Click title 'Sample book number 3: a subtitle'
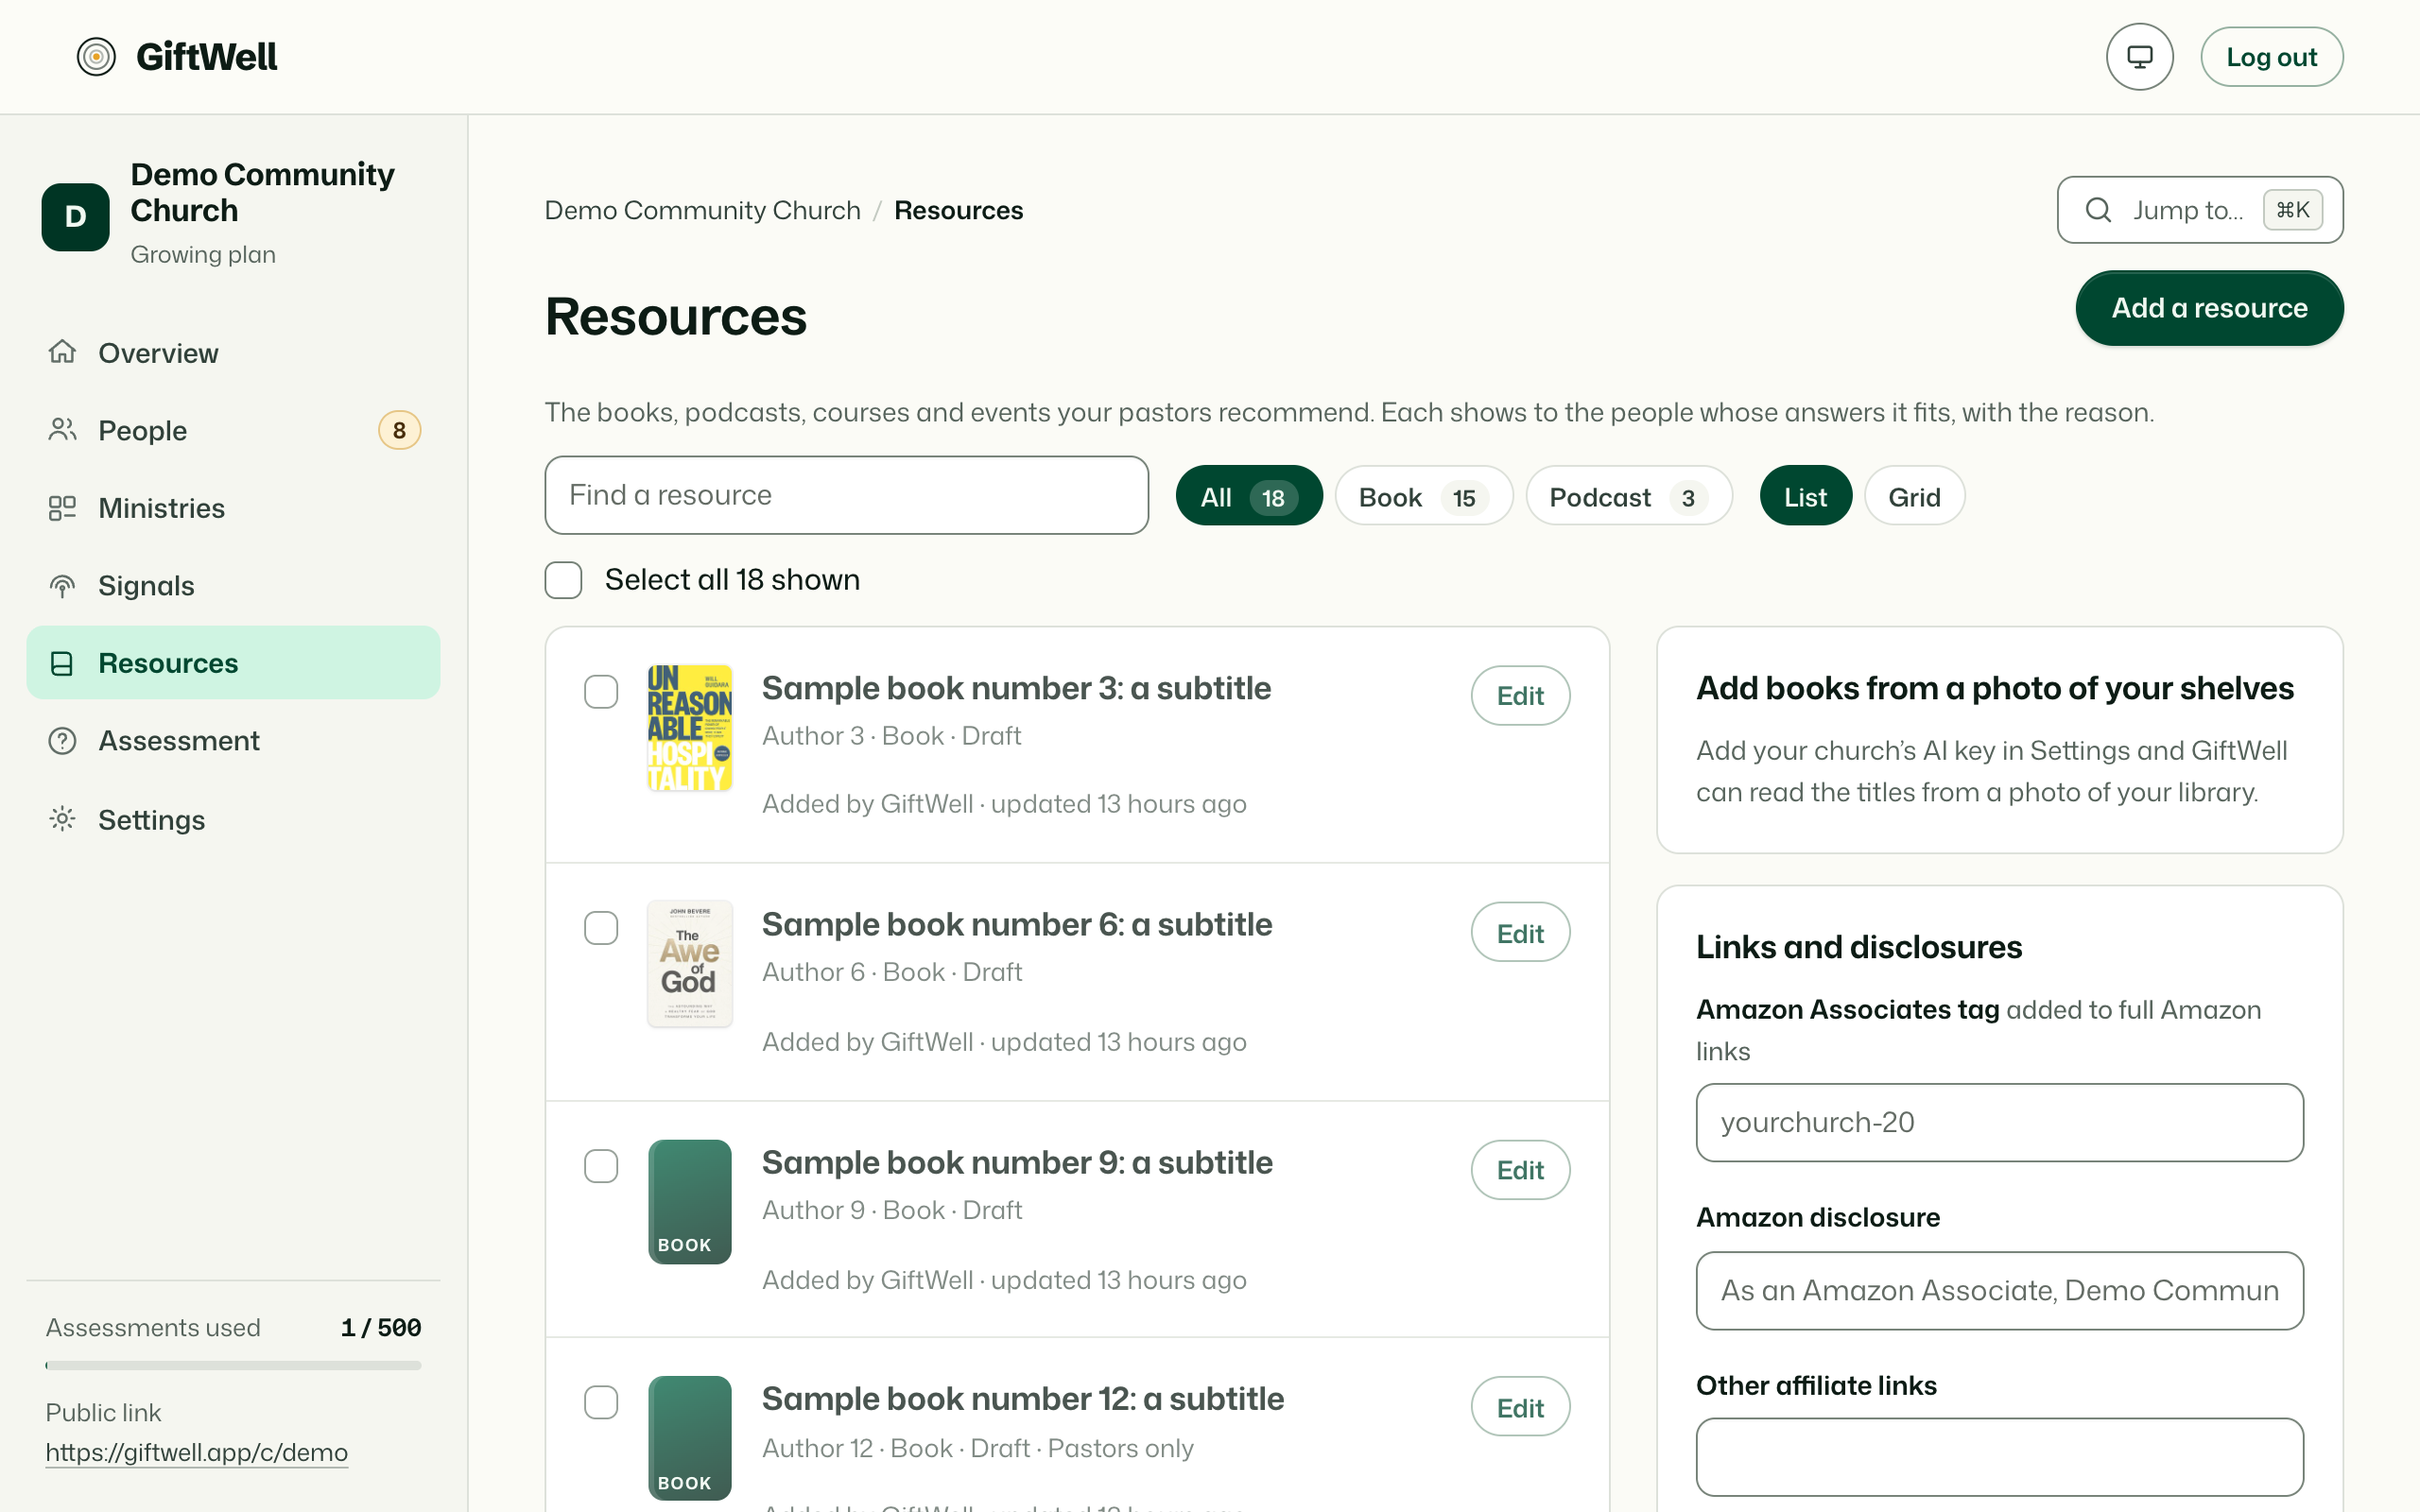Screen dimensions: 2420x1512 1016,688
